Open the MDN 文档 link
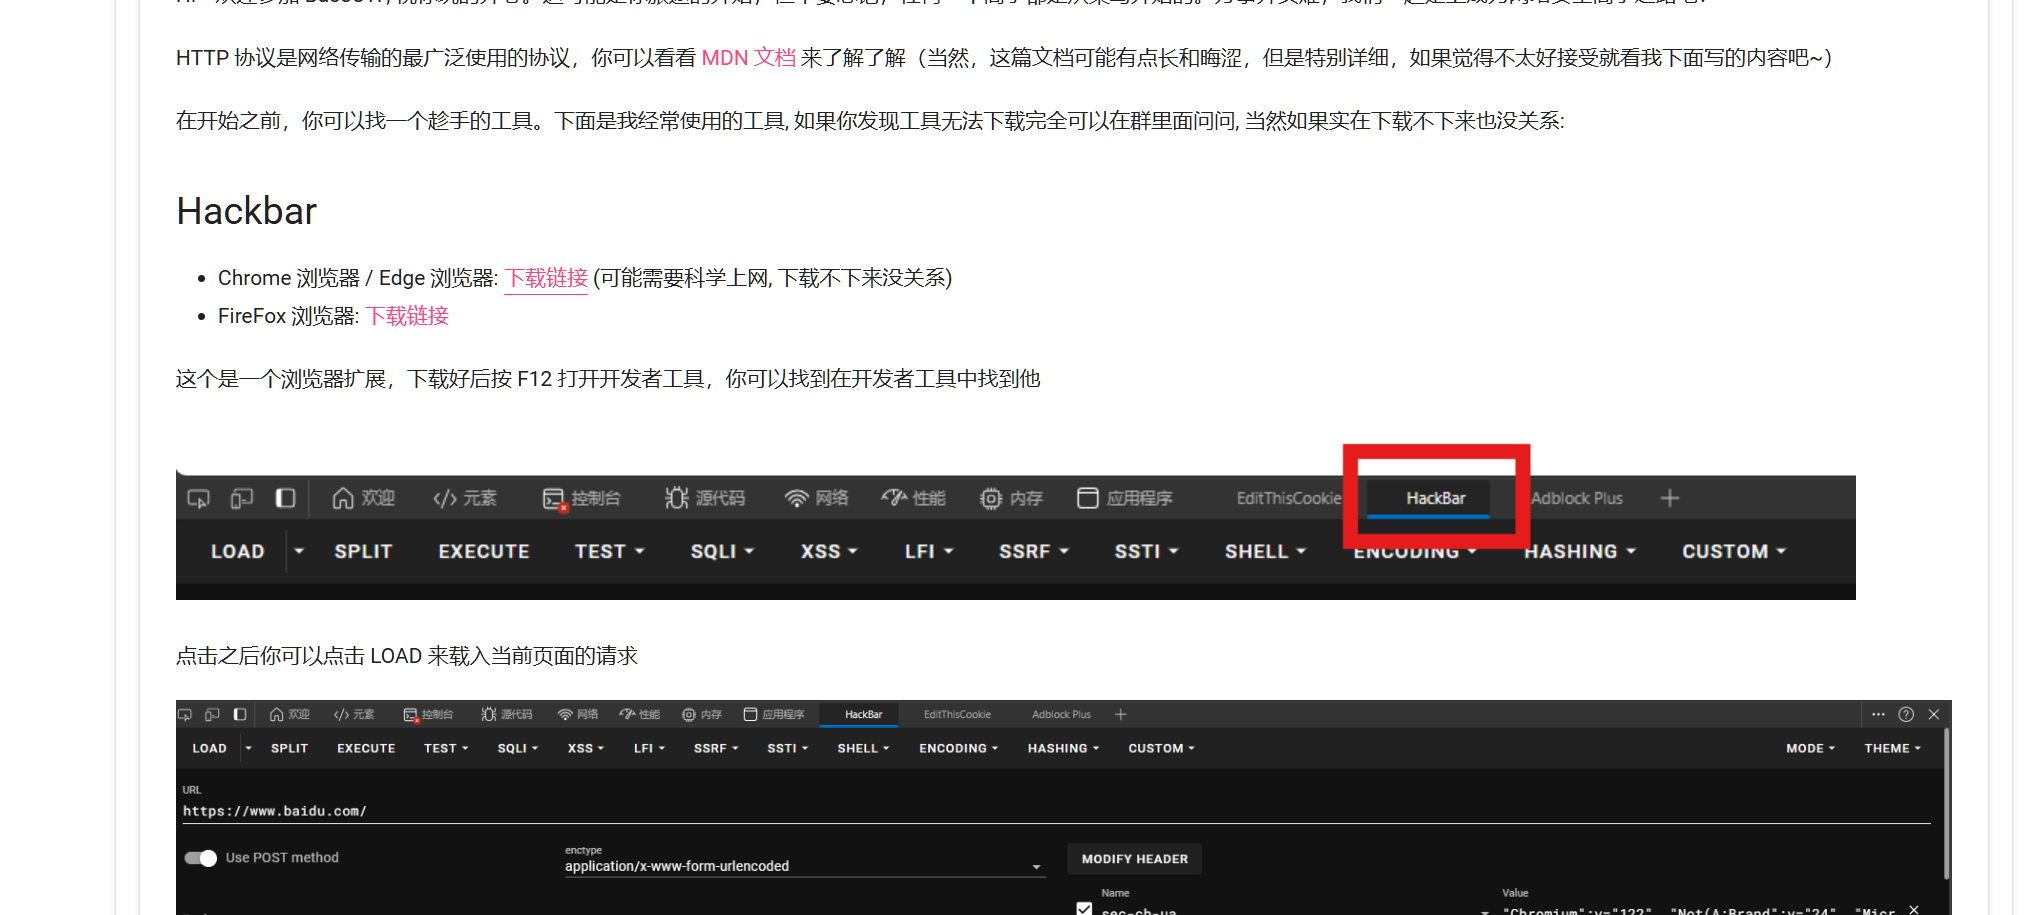The image size is (2037, 915). (748, 58)
